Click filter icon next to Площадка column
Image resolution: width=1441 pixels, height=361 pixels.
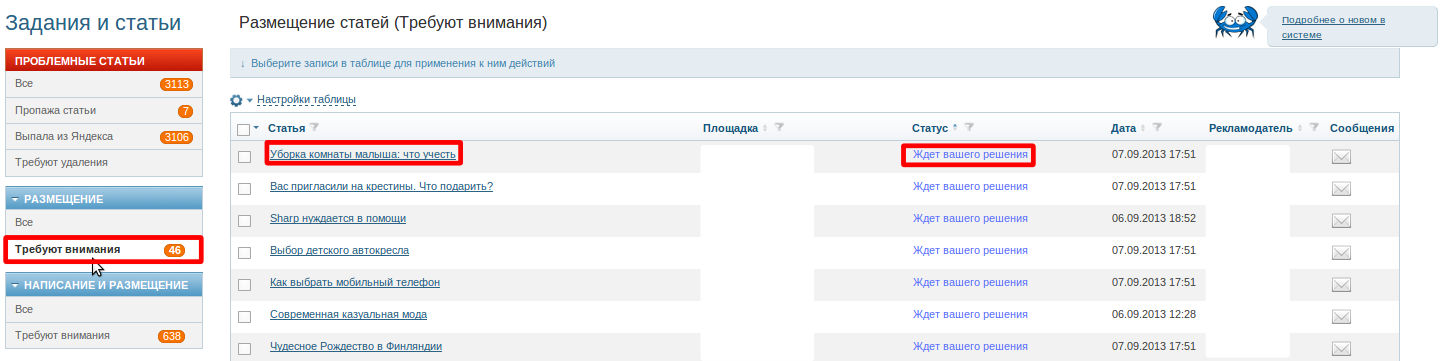click(779, 128)
